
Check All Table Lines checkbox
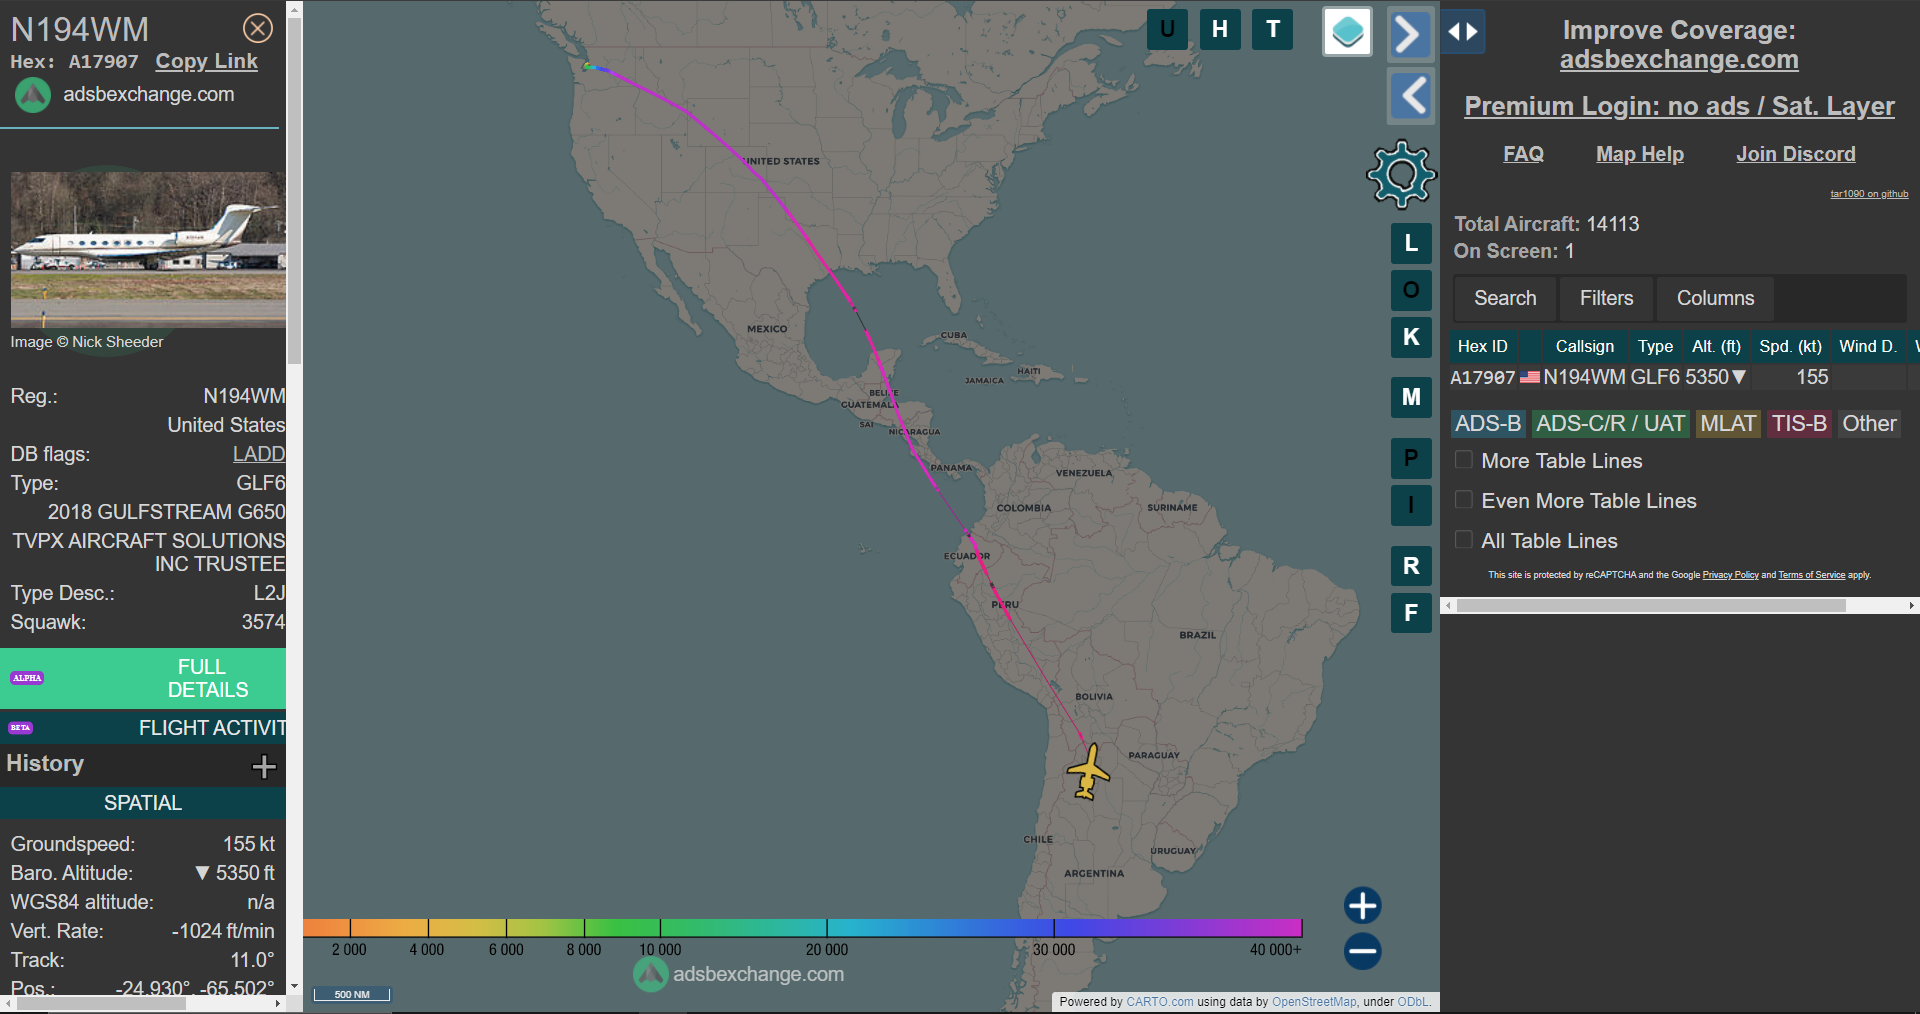pyautogui.click(x=1463, y=540)
